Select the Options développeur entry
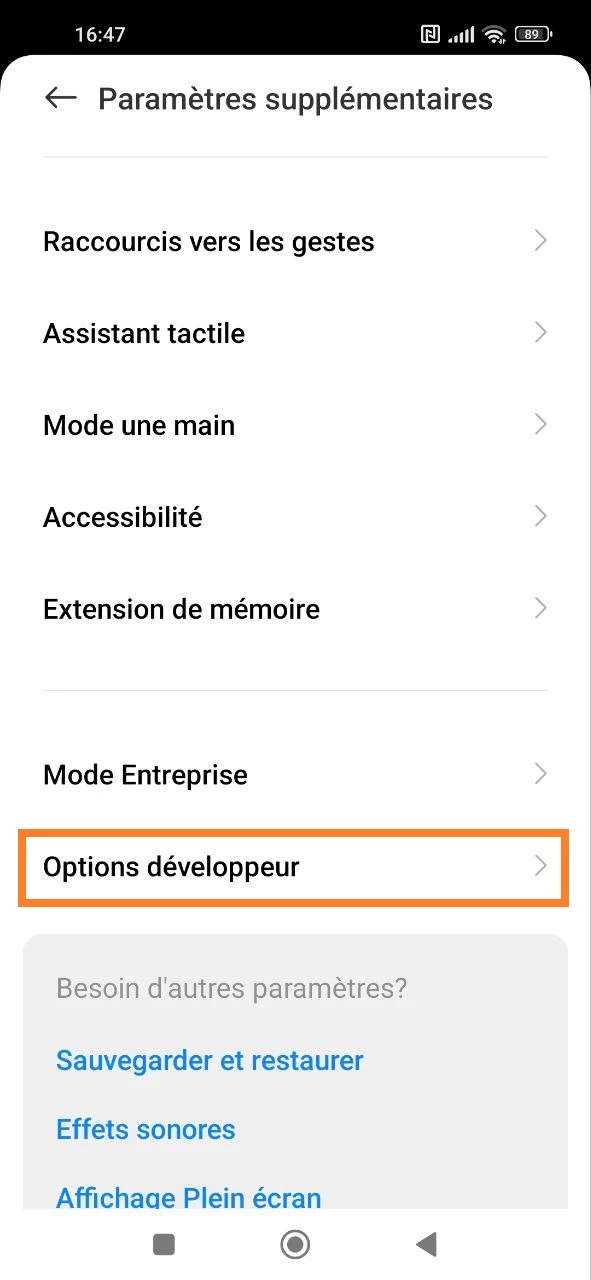Image resolution: width=591 pixels, height=1280 pixels. tap(294, 866)
